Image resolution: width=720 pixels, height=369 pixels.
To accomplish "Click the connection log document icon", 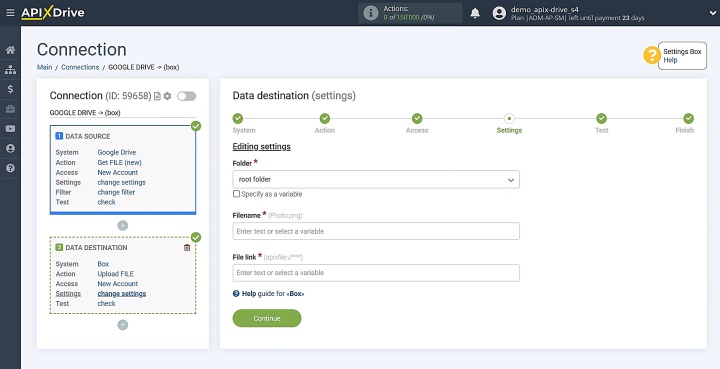I will click(x=157, y=96).
